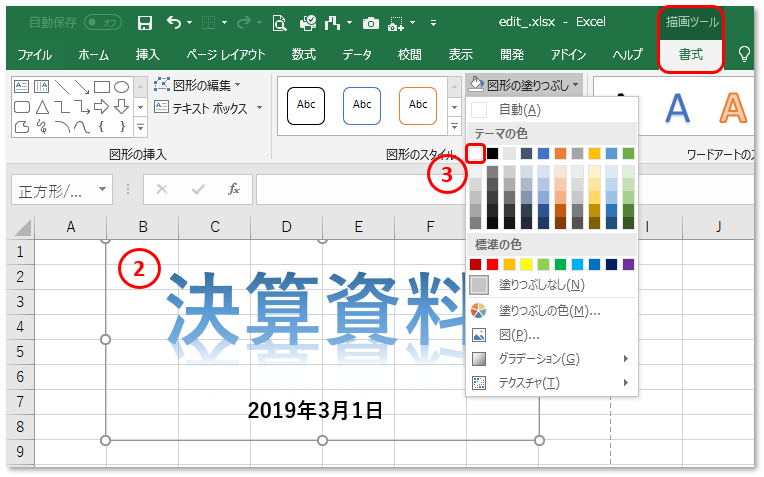764x477 pixels.
Task: Select the white theme color swatch
Action: (476, 153)
